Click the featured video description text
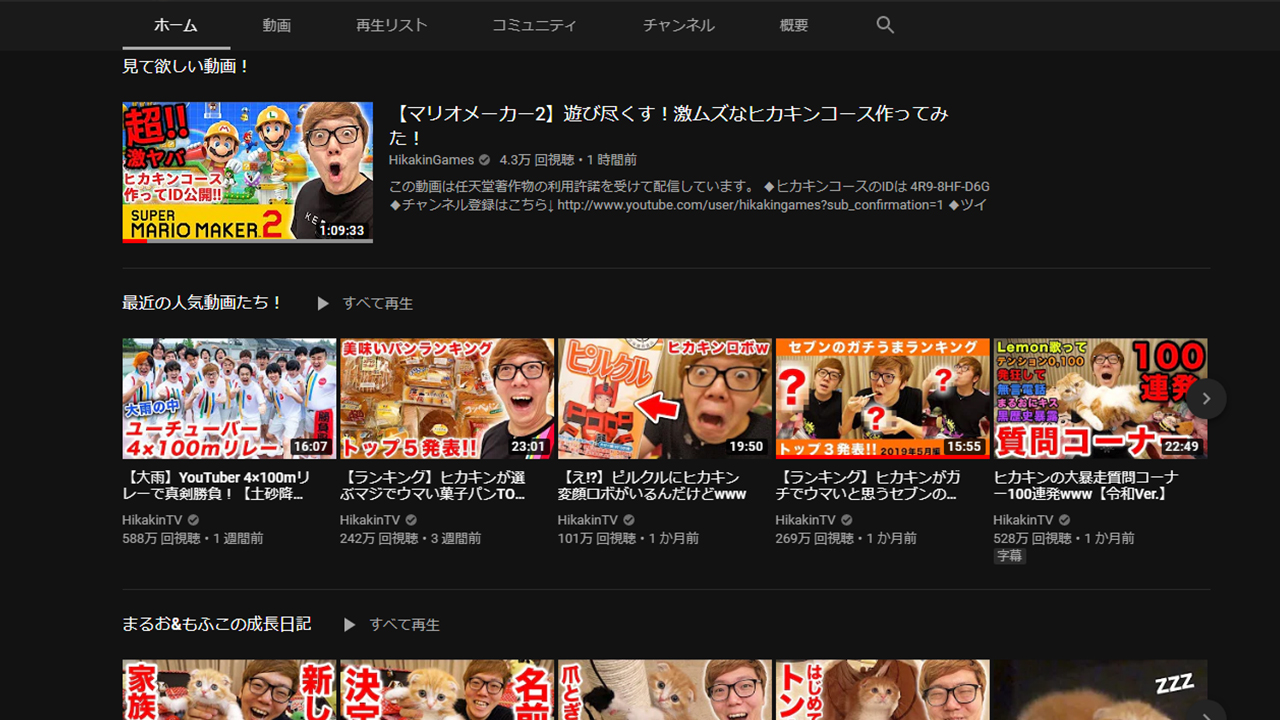 pyautogui.click(x=689, y=195)
